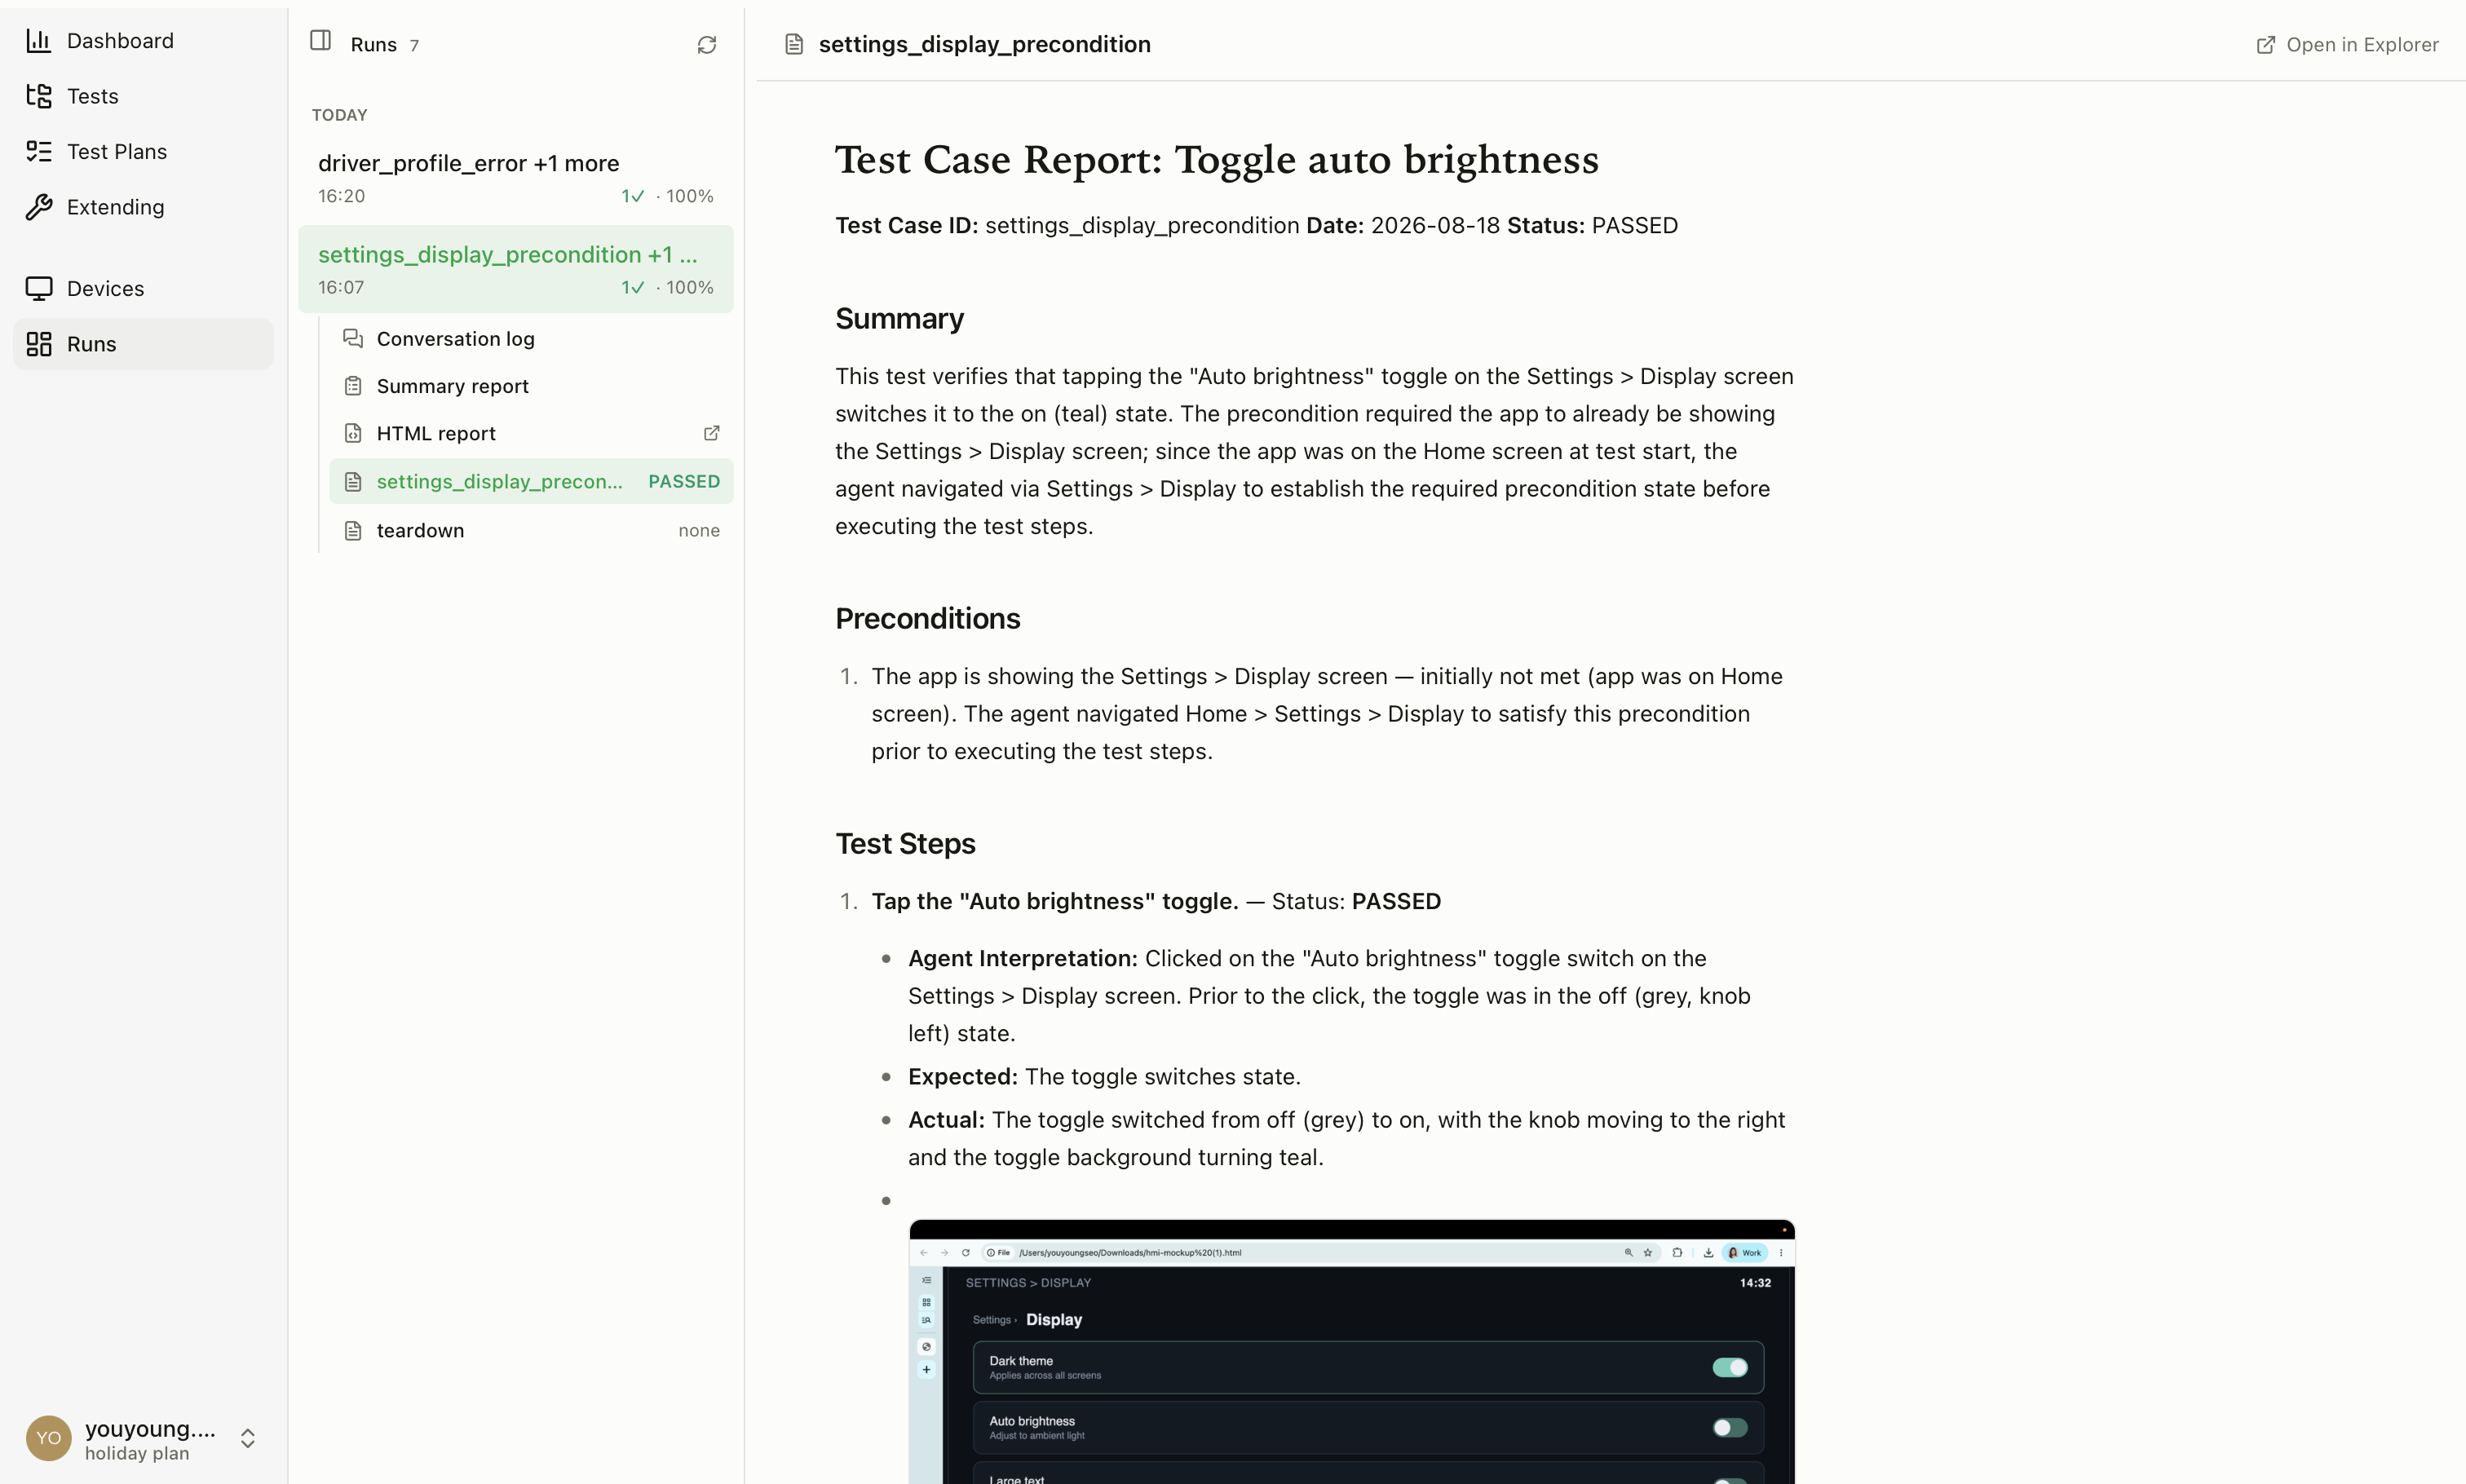Go to the Tests section
This screenshot has height=1484, width=2466.
(x=143, y=96)
